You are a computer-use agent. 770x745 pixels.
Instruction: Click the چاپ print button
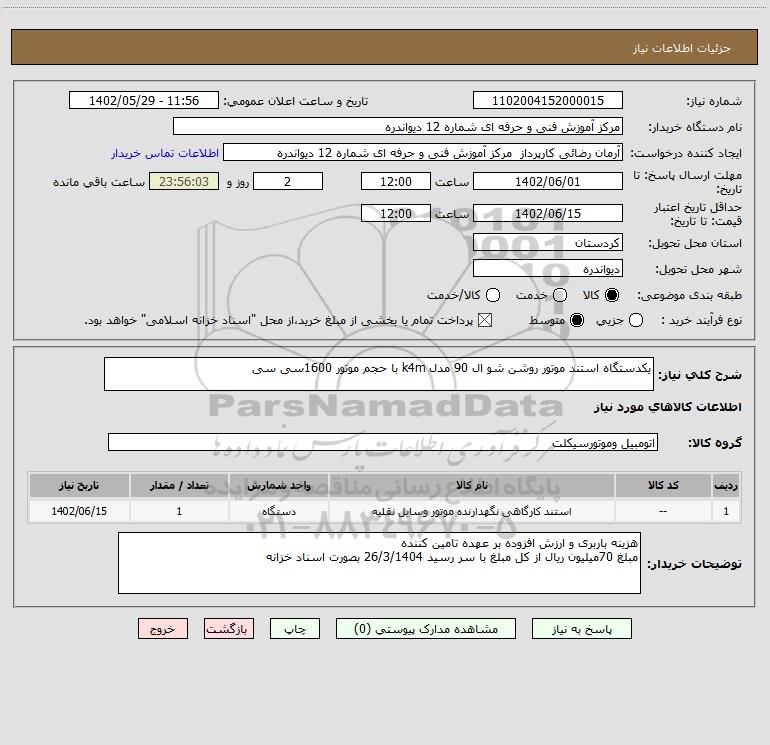(295, 629)
